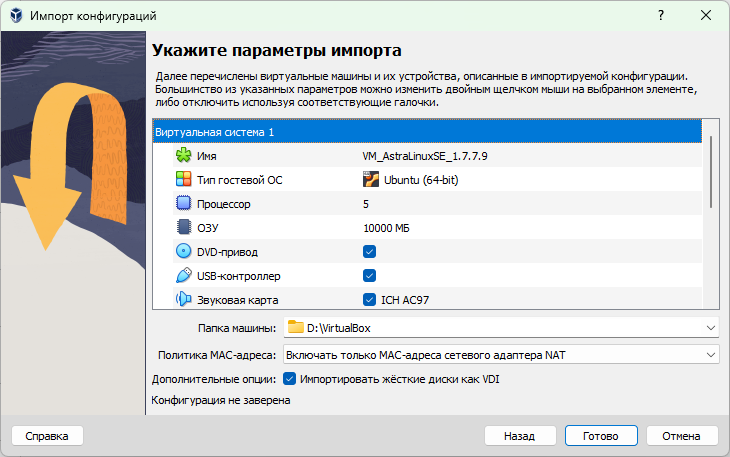Click the USB-контроллер plug icon
The width and height of the screenshot is (730, 457).
pyautogui.click(x=183, y=276)
